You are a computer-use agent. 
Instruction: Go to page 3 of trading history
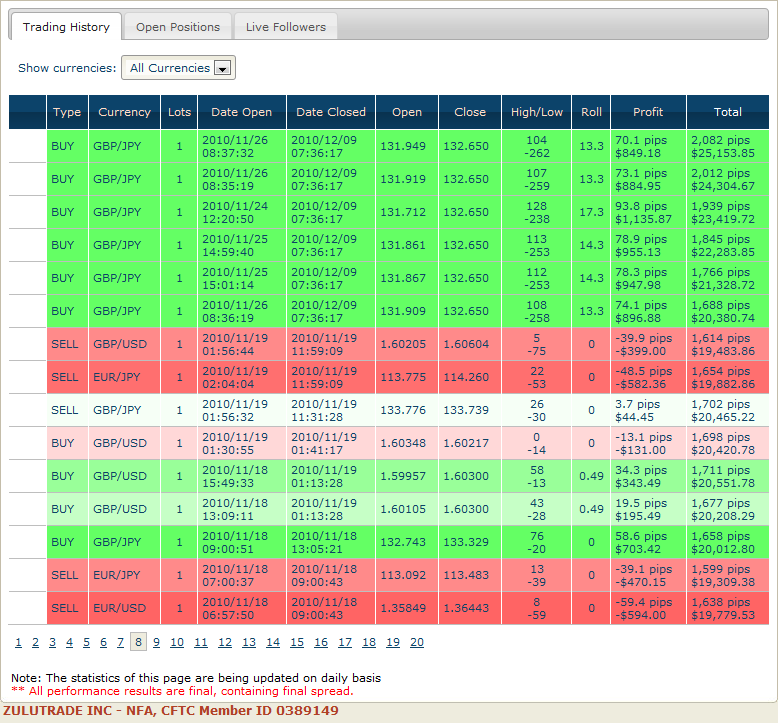[52, 642]
